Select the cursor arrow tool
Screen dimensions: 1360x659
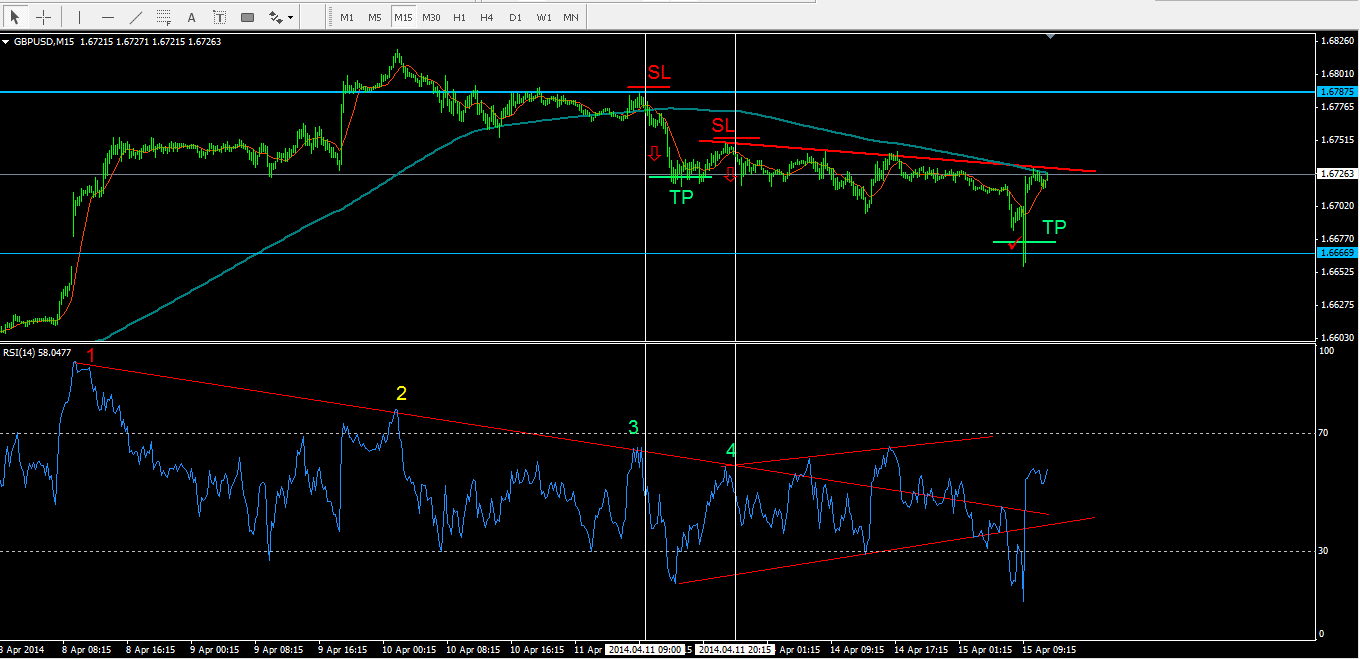tap(17, 17)
